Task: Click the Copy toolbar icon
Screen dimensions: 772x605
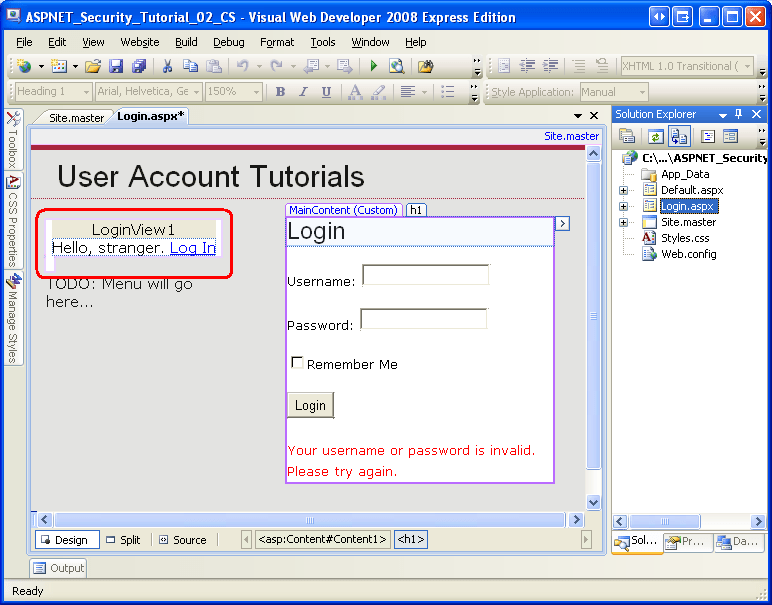Action: click(x=190, y=66)
